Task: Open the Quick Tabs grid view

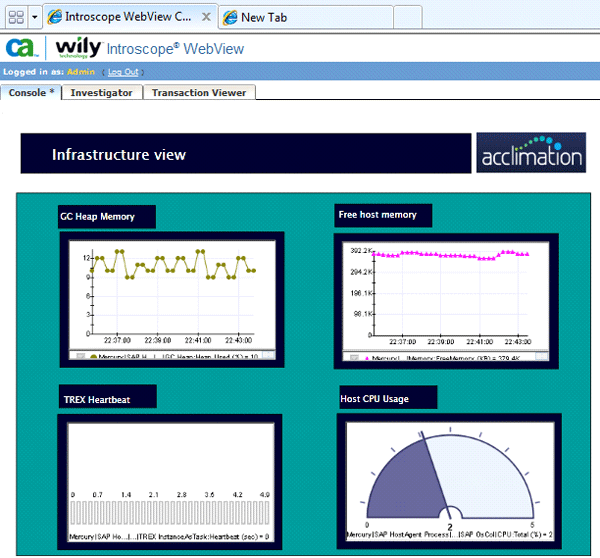Action: coord(15,18)
